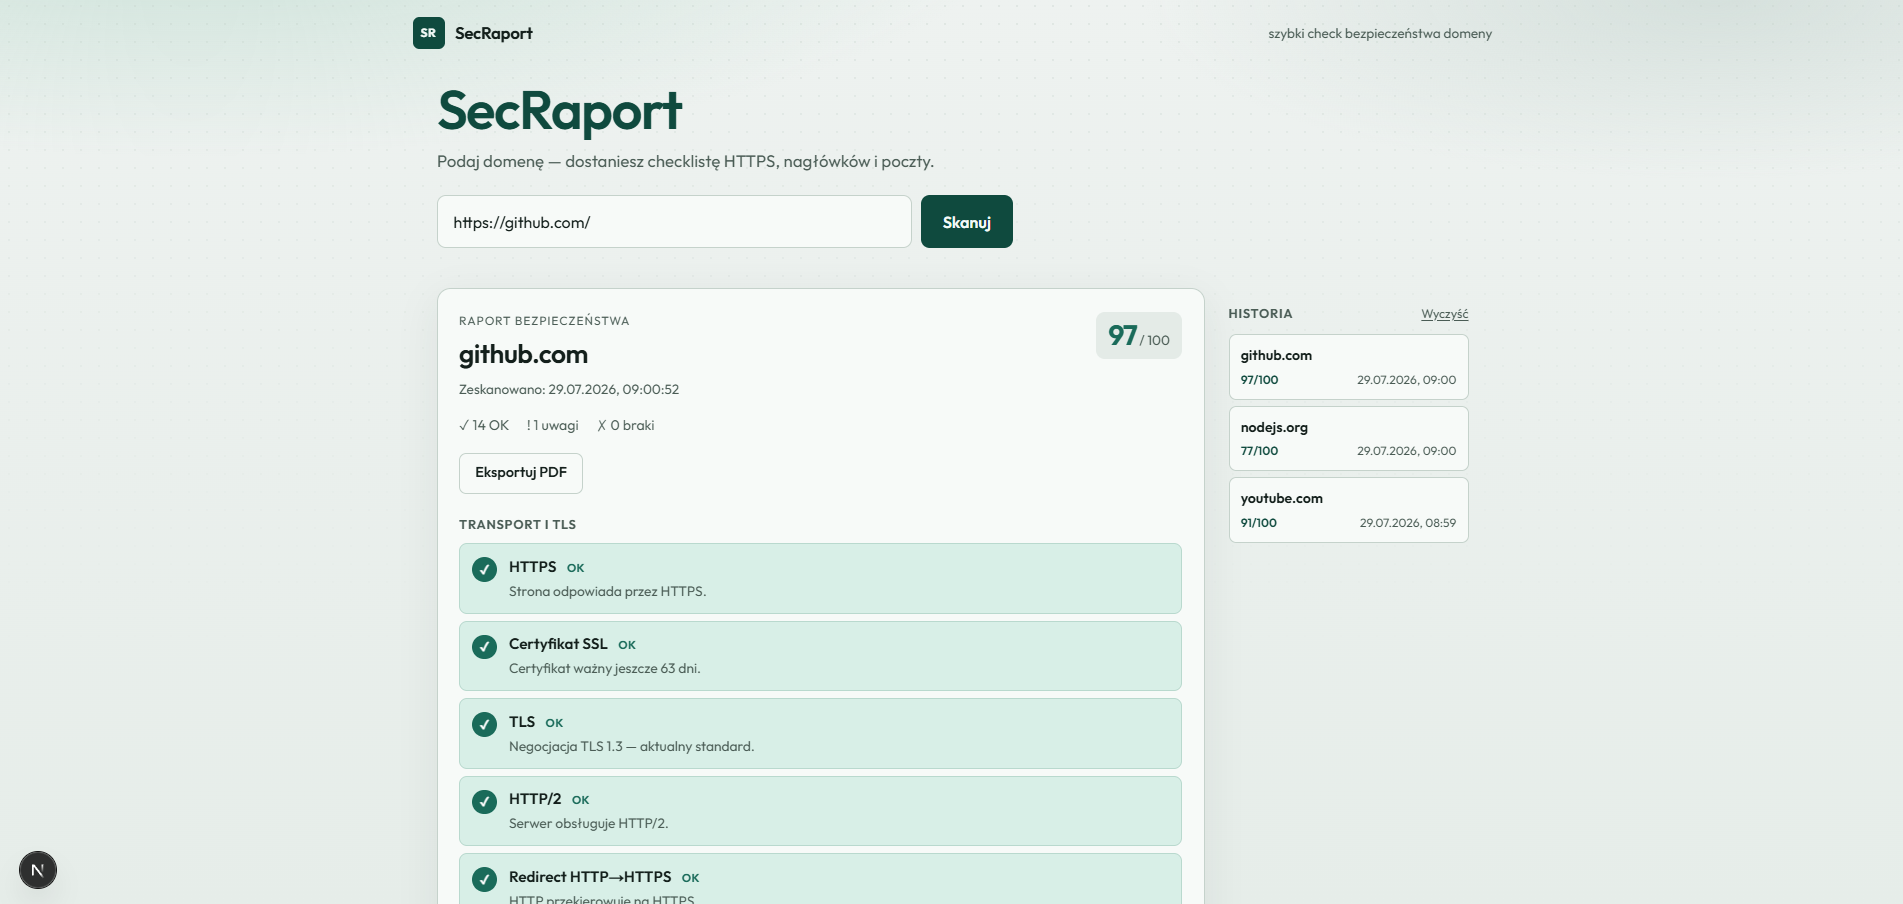
Task: Click the 91/100 score for youtube.com
Action: (x=1258, y=523)
